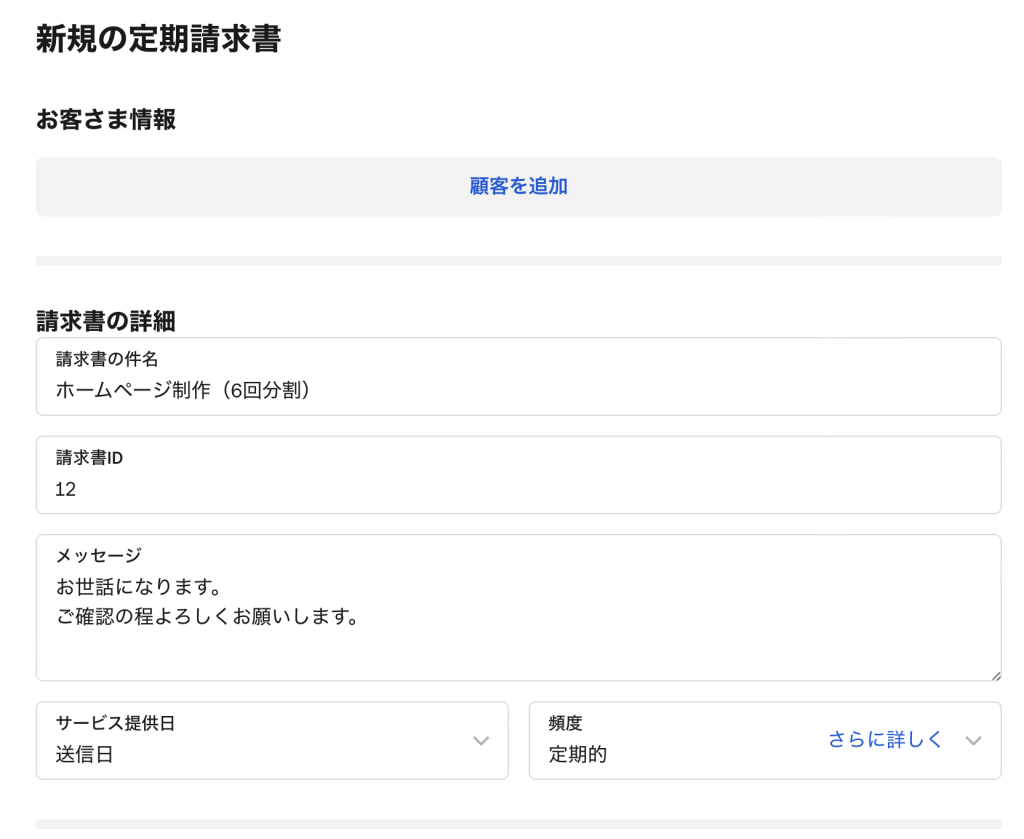The image size is (1024, 839).
Task: Click the お客さま情報 section heading
Action: 106,120
